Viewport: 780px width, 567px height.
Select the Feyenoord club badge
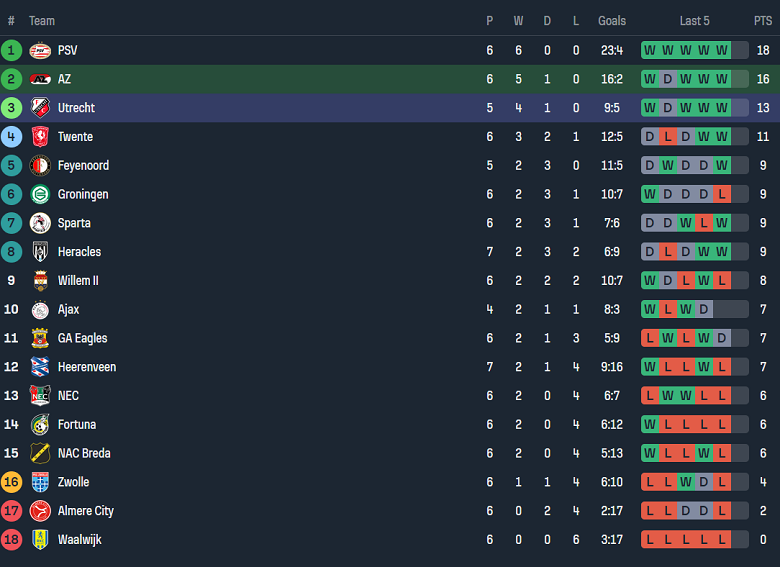tap(40, 166)
